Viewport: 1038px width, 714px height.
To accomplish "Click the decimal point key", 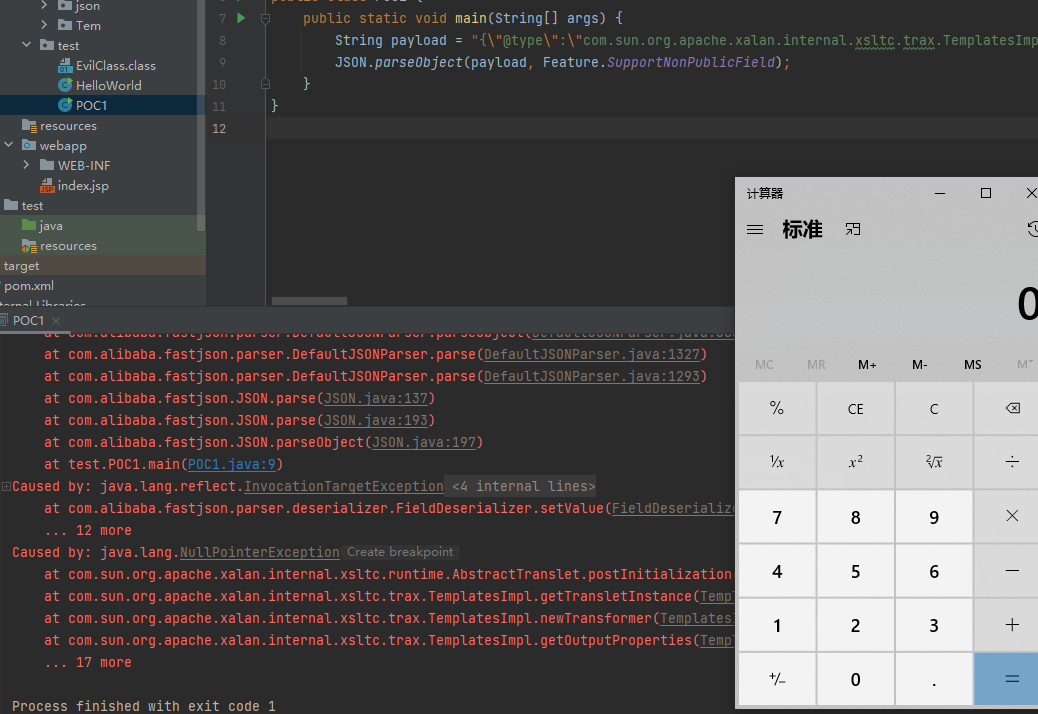I will [933, 679].
